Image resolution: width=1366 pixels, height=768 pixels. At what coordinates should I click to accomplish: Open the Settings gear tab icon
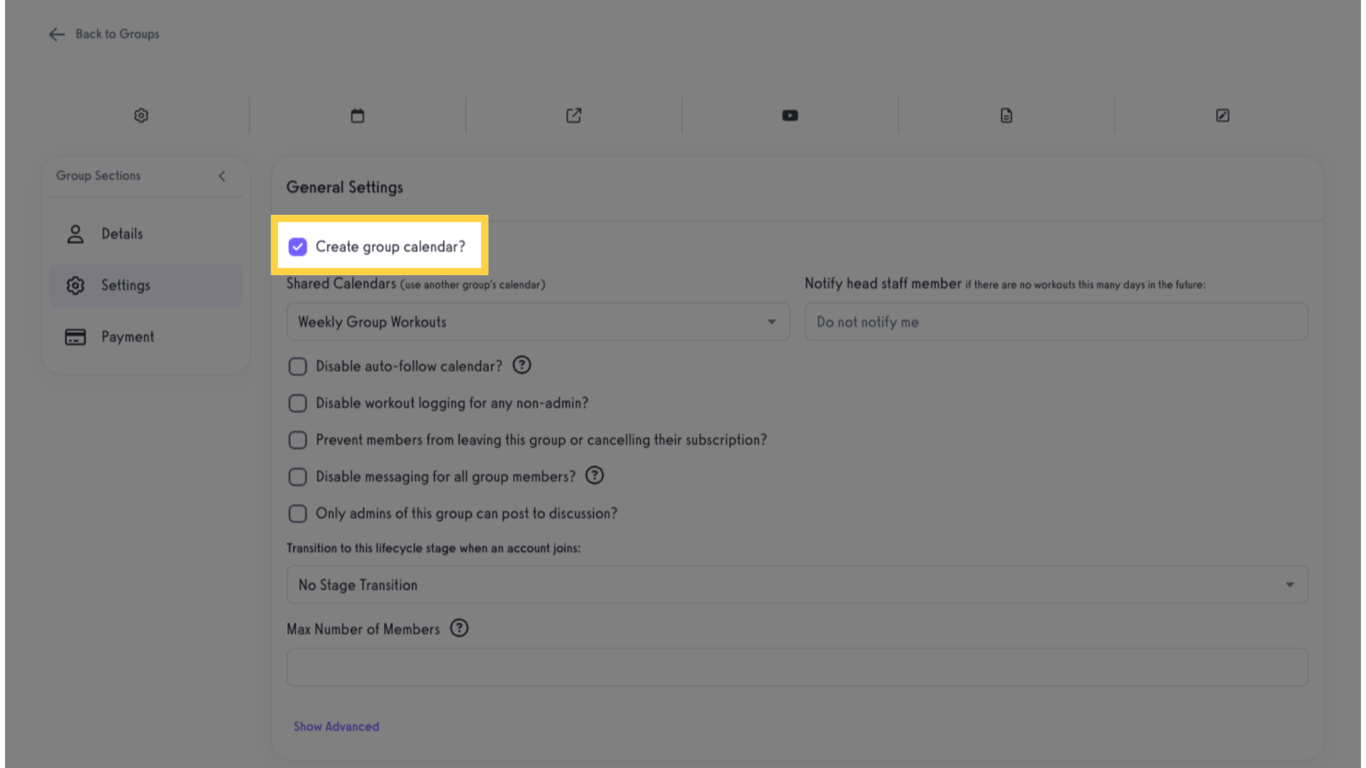click(141, 115)
